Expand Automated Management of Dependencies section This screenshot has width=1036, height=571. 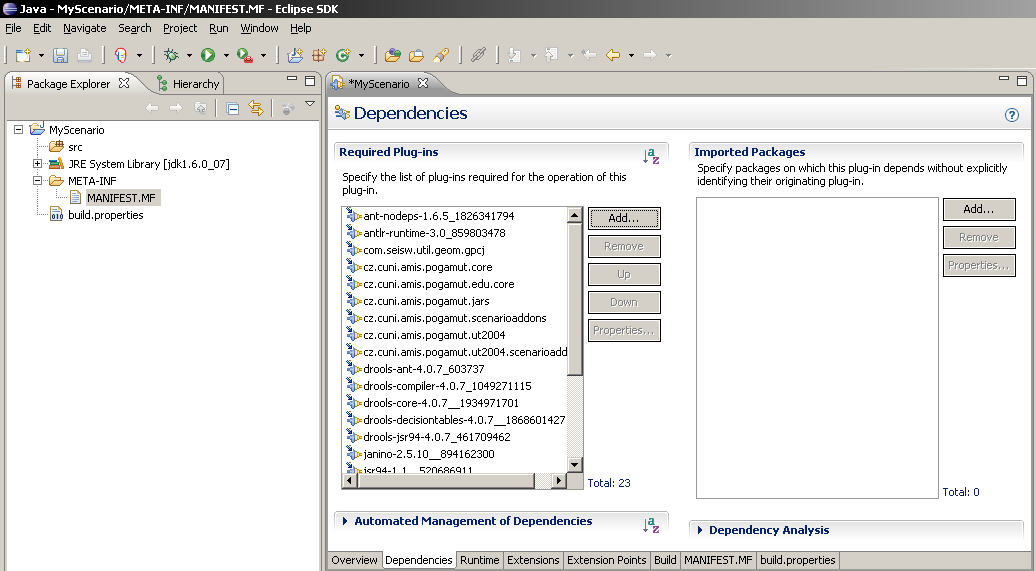click(x=346, y=521)
